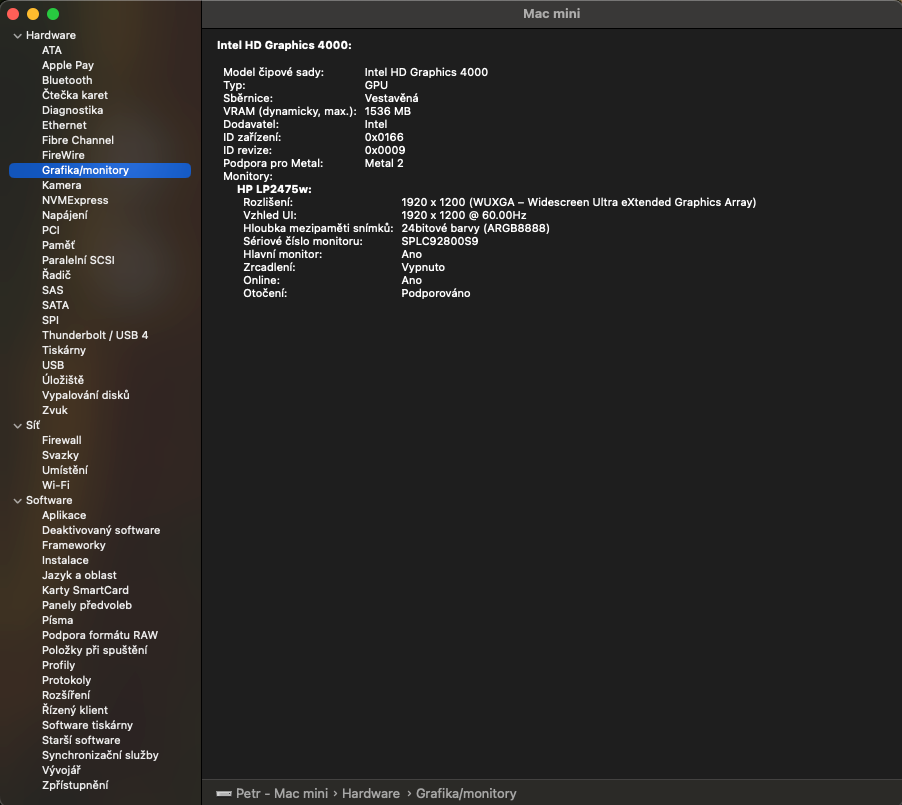Open NVMExpress entry
This screenshot has width=902, height=805.
tap(75, 200)
